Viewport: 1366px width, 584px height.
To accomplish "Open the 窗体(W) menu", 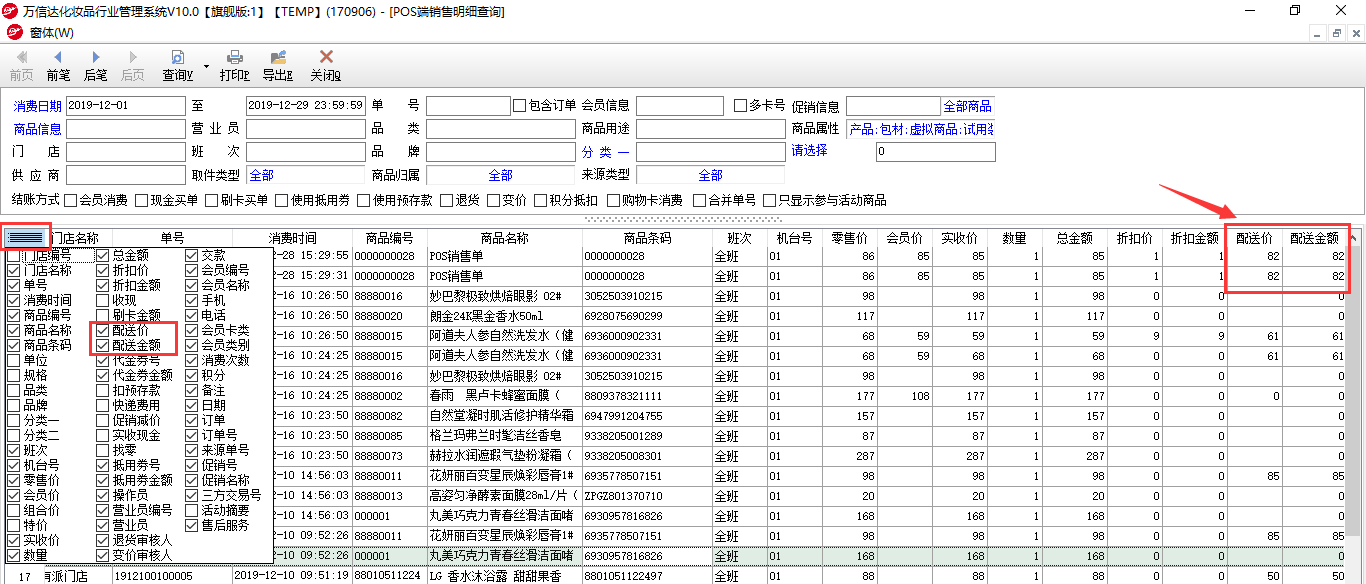I will click(x=52, y=33).
